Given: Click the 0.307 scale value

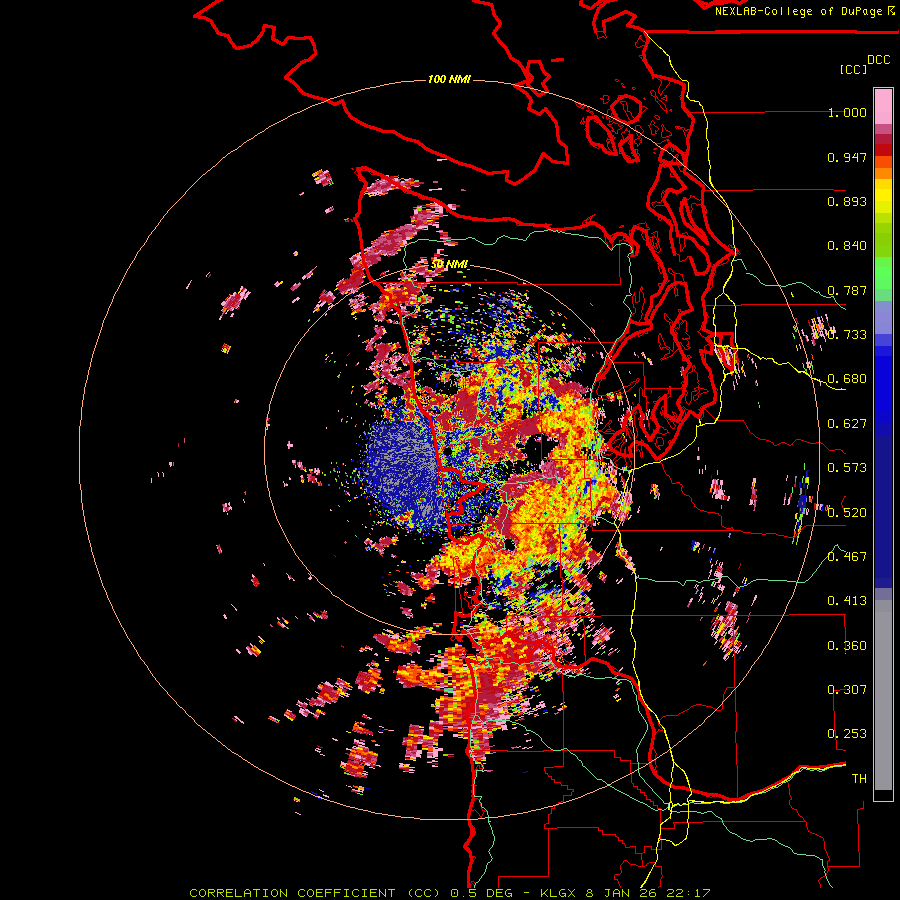Looking at the screenshot, I should (x=847, y=690).
